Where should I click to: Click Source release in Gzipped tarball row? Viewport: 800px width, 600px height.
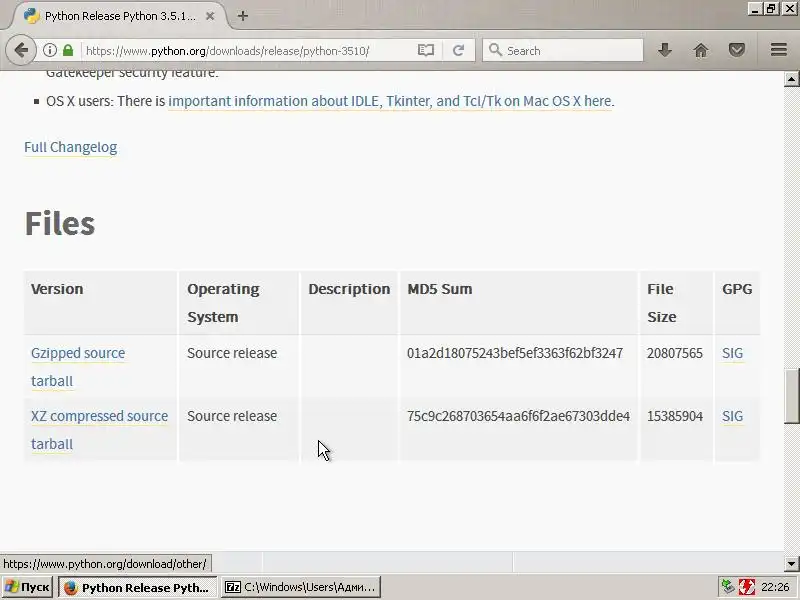click(x=232, y=353)
